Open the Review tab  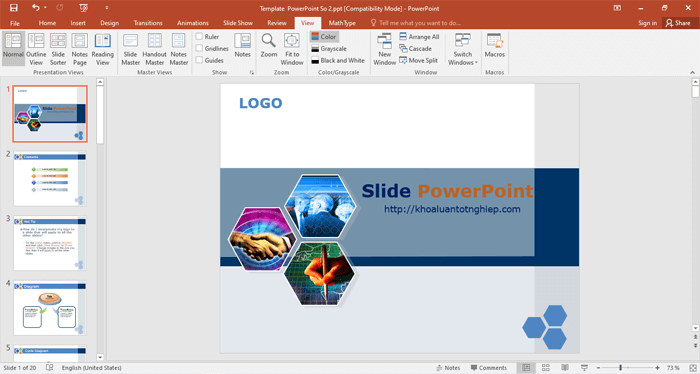(277, 23)
